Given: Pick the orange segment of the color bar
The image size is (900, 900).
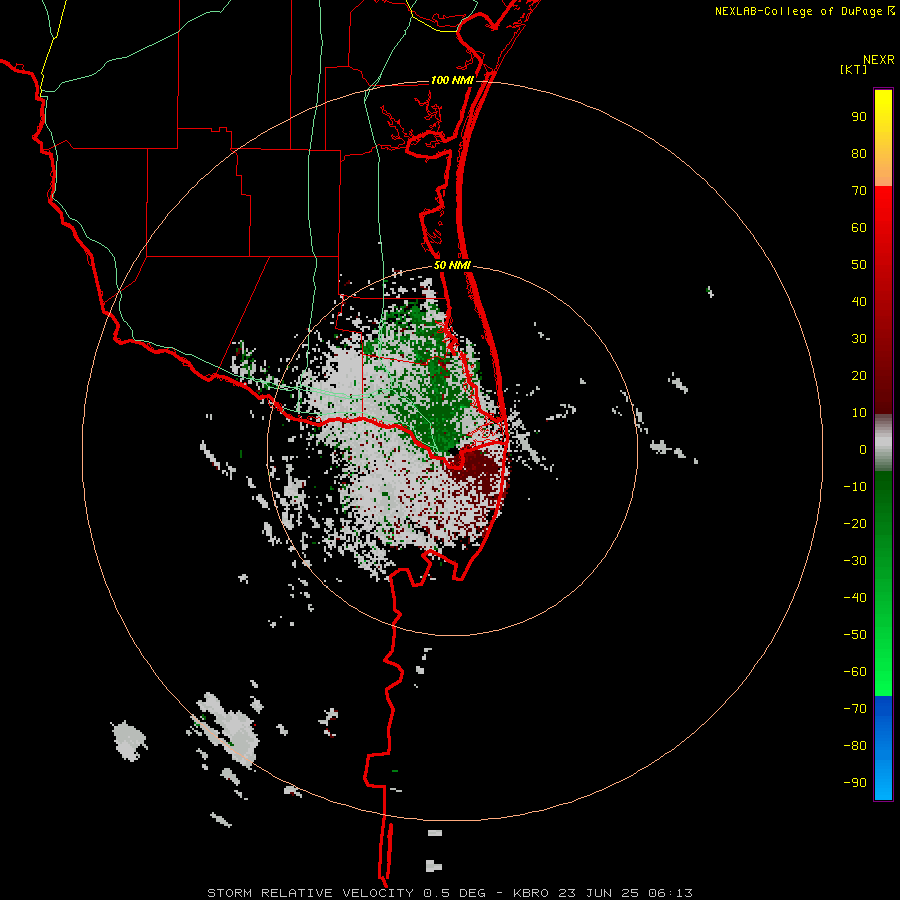Looking at the screenshot, I should tap(883, 171).
